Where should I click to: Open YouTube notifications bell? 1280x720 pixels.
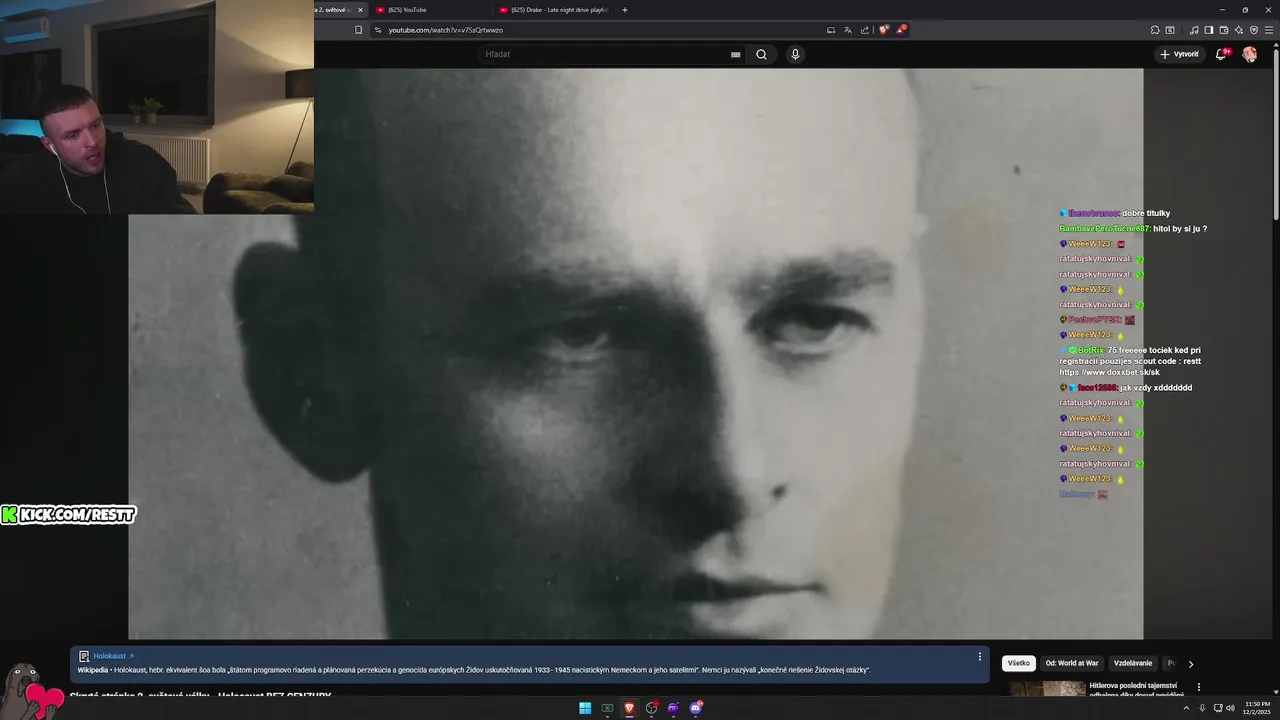coord(1221,55)
